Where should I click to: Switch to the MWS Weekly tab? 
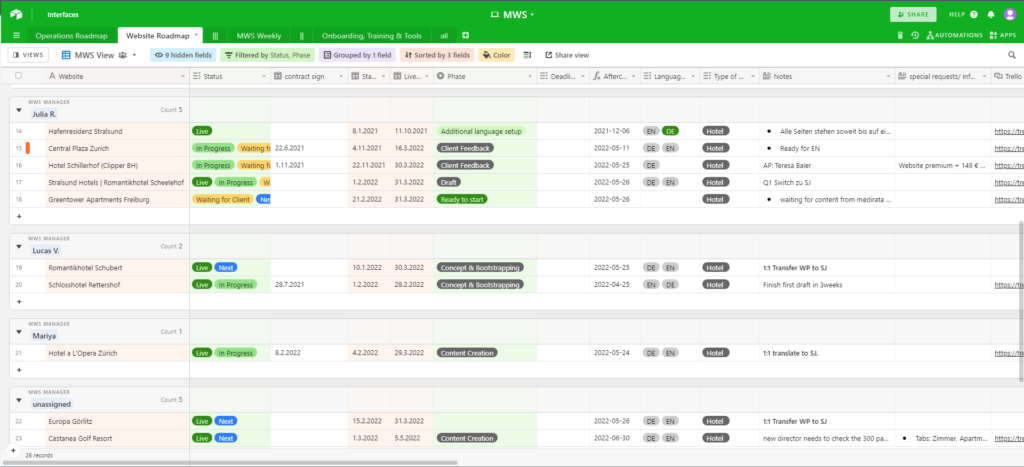tap(258, 35)
